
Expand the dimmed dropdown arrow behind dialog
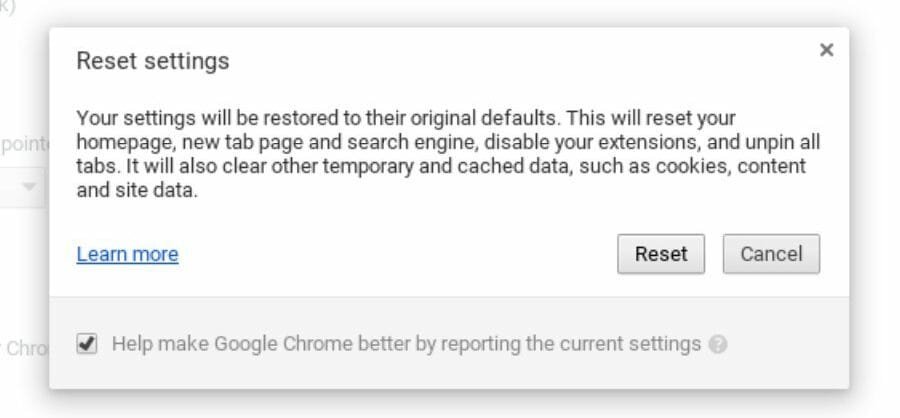[x=28, y=187]
